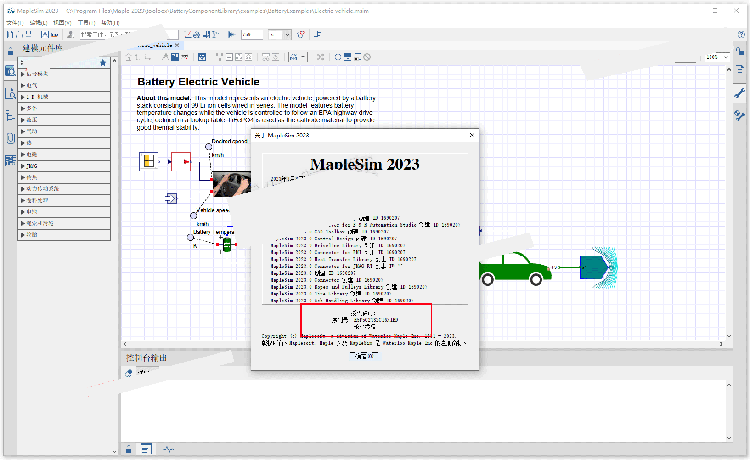The height and width of the screenshot is (460, 750).
Task: Click the steering wheel driver image block
Action: point(230,185)
